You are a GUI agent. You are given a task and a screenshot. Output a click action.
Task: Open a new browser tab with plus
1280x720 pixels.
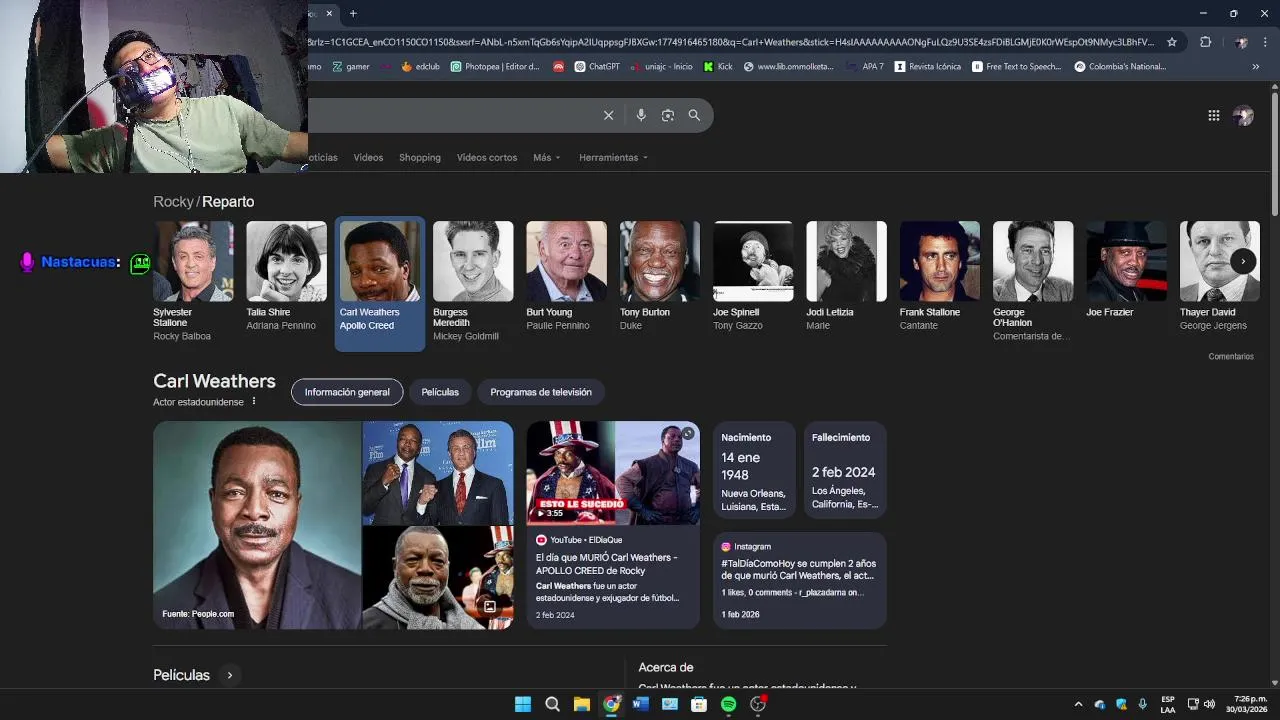[x=353, y=13]
